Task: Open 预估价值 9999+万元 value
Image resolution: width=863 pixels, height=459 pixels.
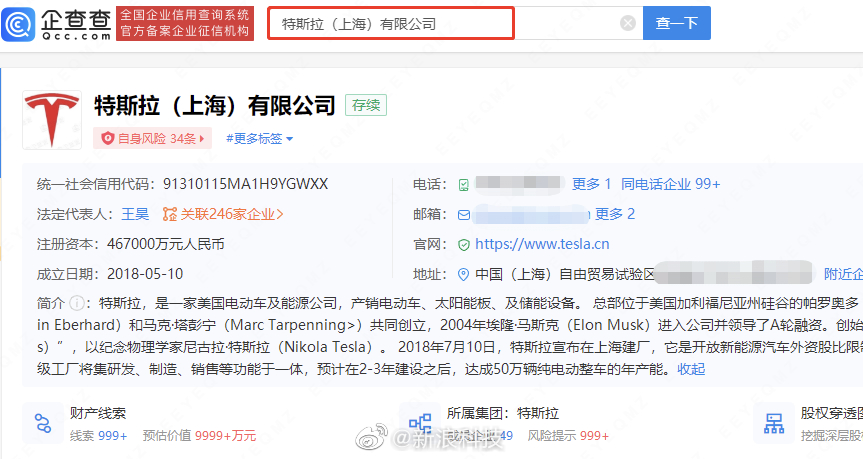Action: [199, 436]
